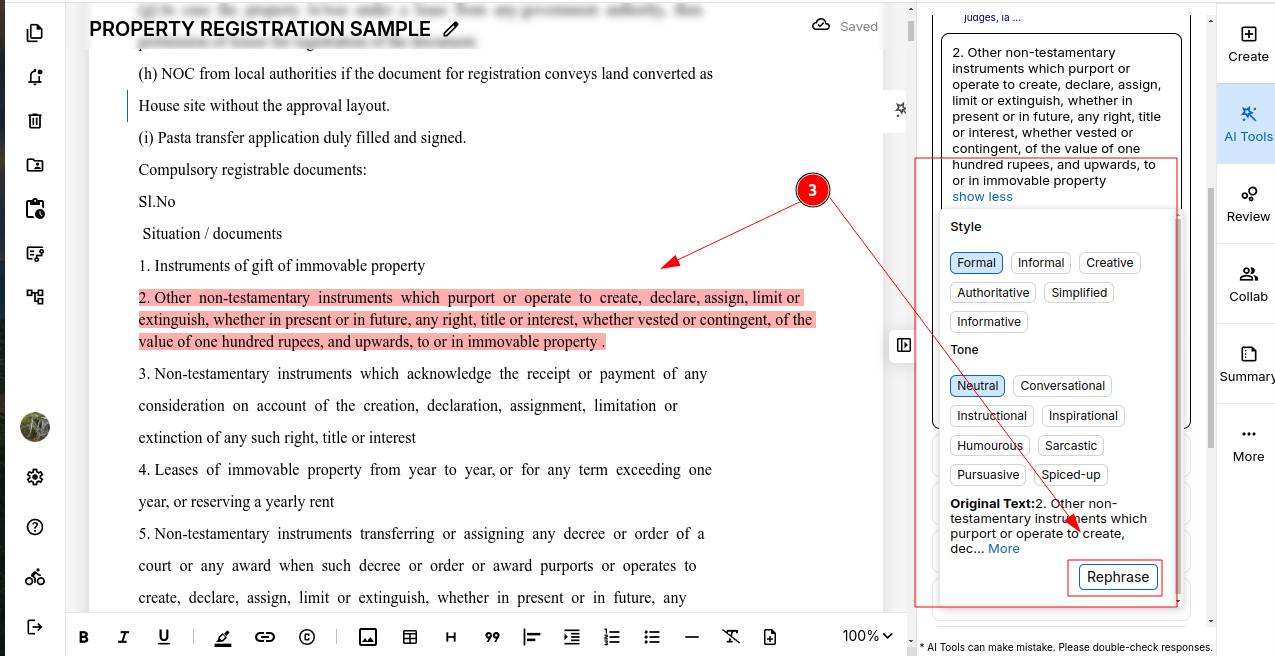Viewport: 1275px width, 656px height.
Task: Click the Bold formatting icon
Action: [x=84, y=637]
